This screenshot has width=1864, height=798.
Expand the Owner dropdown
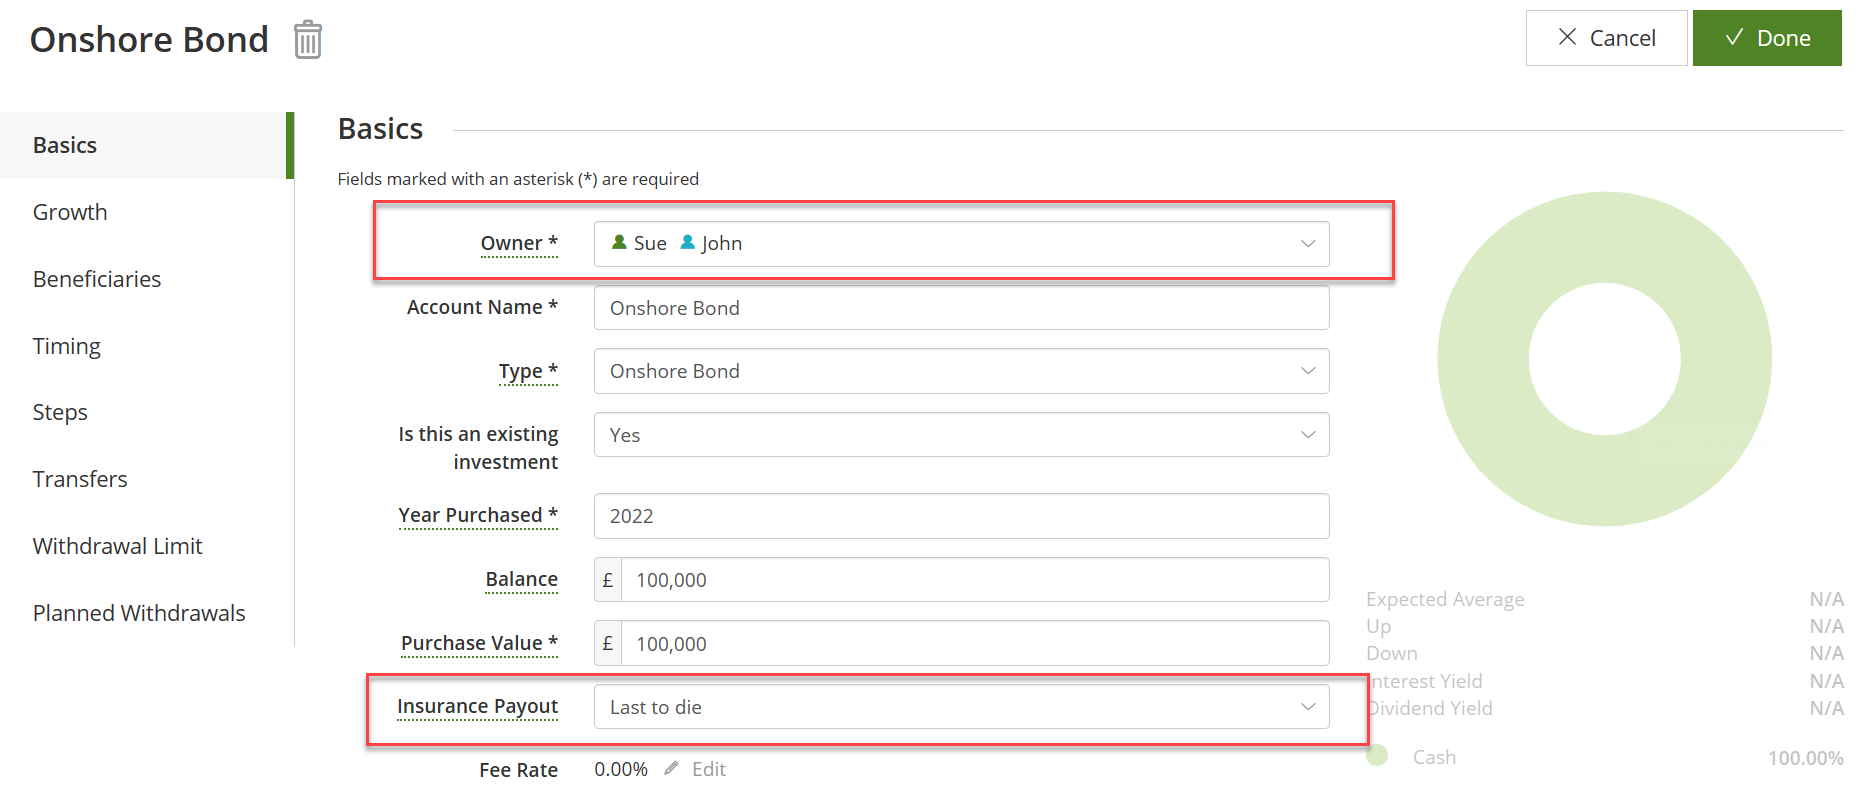1307,244
